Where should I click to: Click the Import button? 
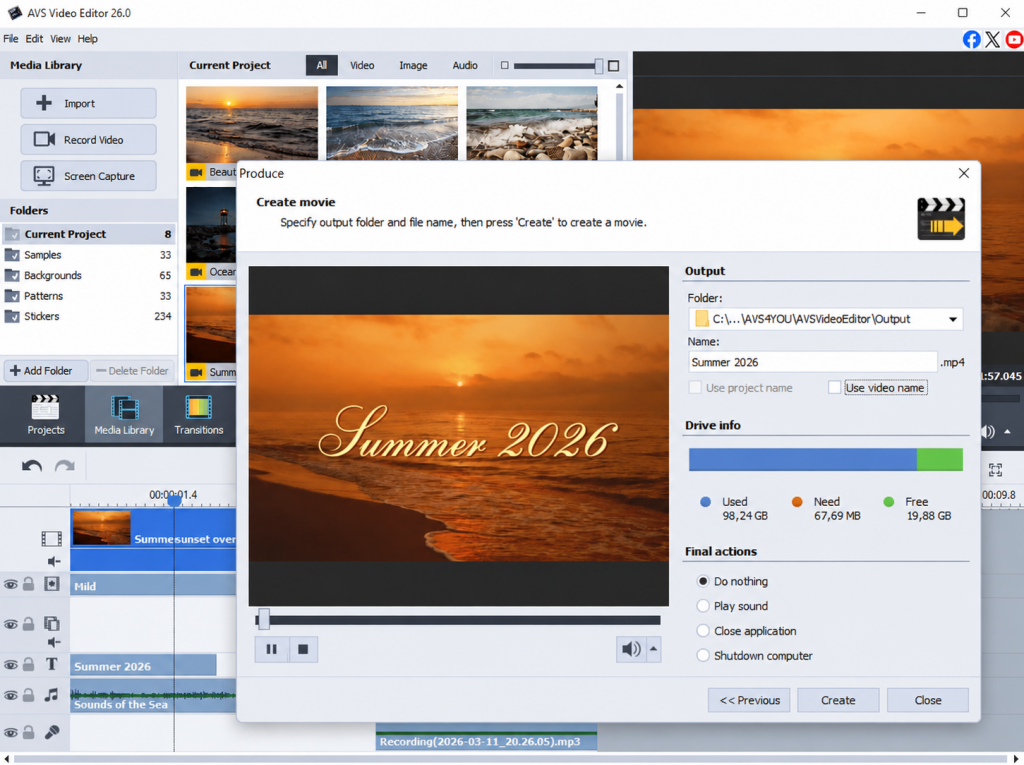tap(88, 103)
